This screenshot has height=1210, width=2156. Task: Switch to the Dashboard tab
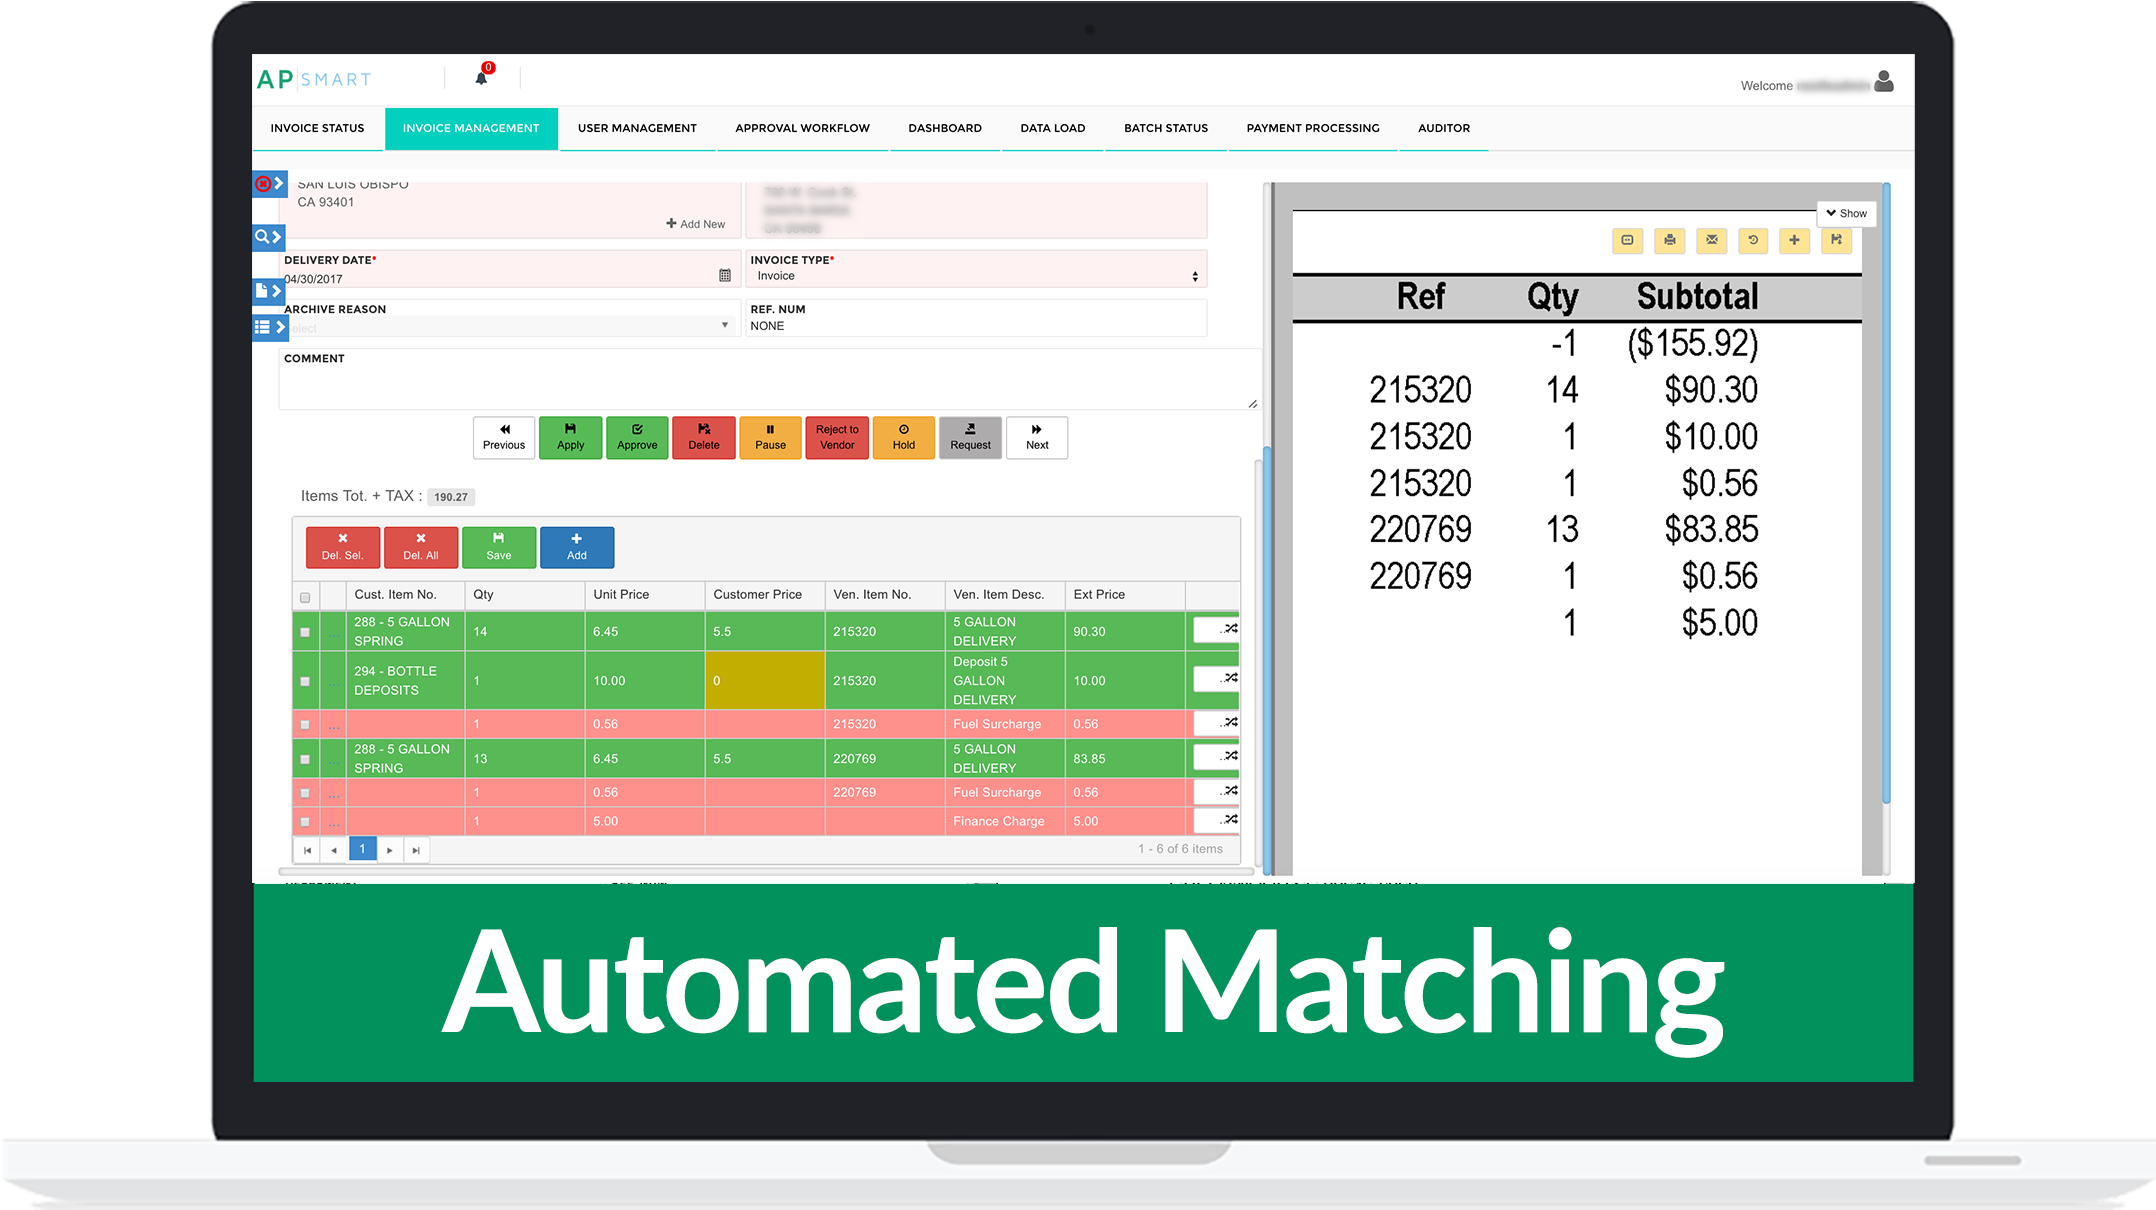coord(944,128)
